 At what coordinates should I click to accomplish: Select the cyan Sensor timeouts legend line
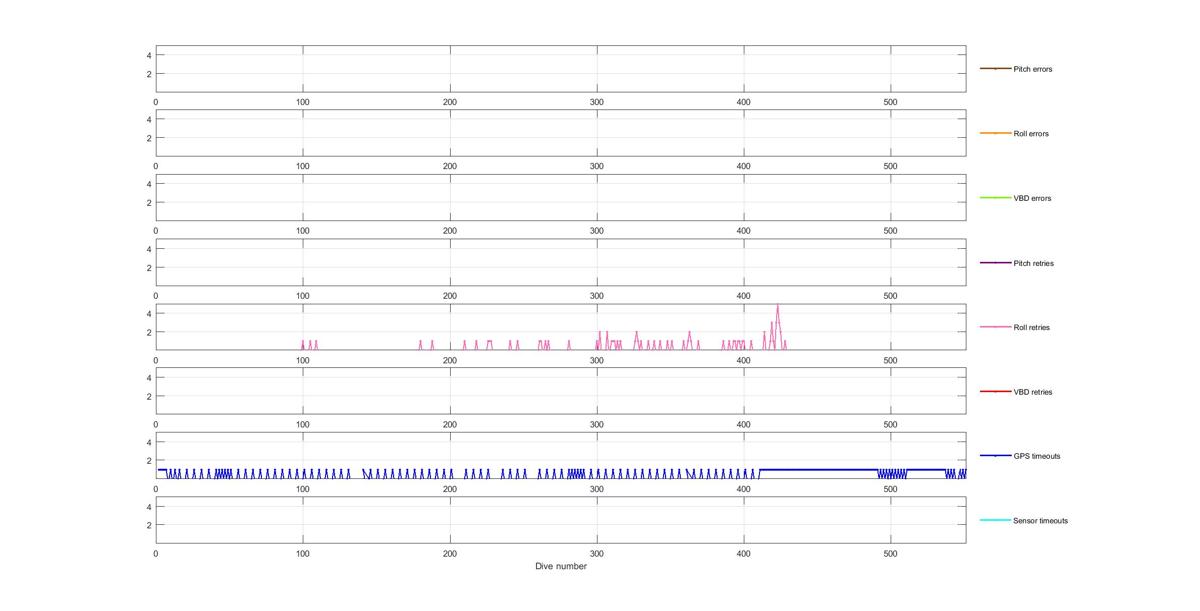point(995,520)
